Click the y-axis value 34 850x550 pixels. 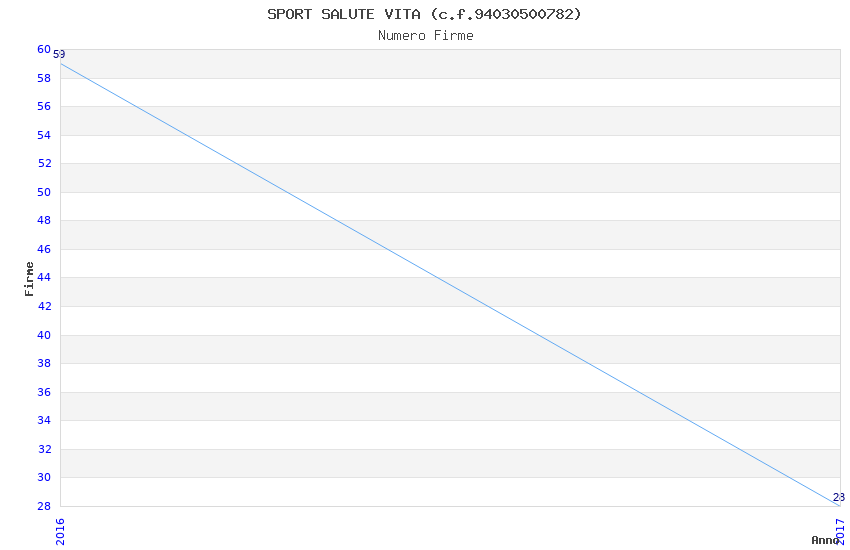44,420
